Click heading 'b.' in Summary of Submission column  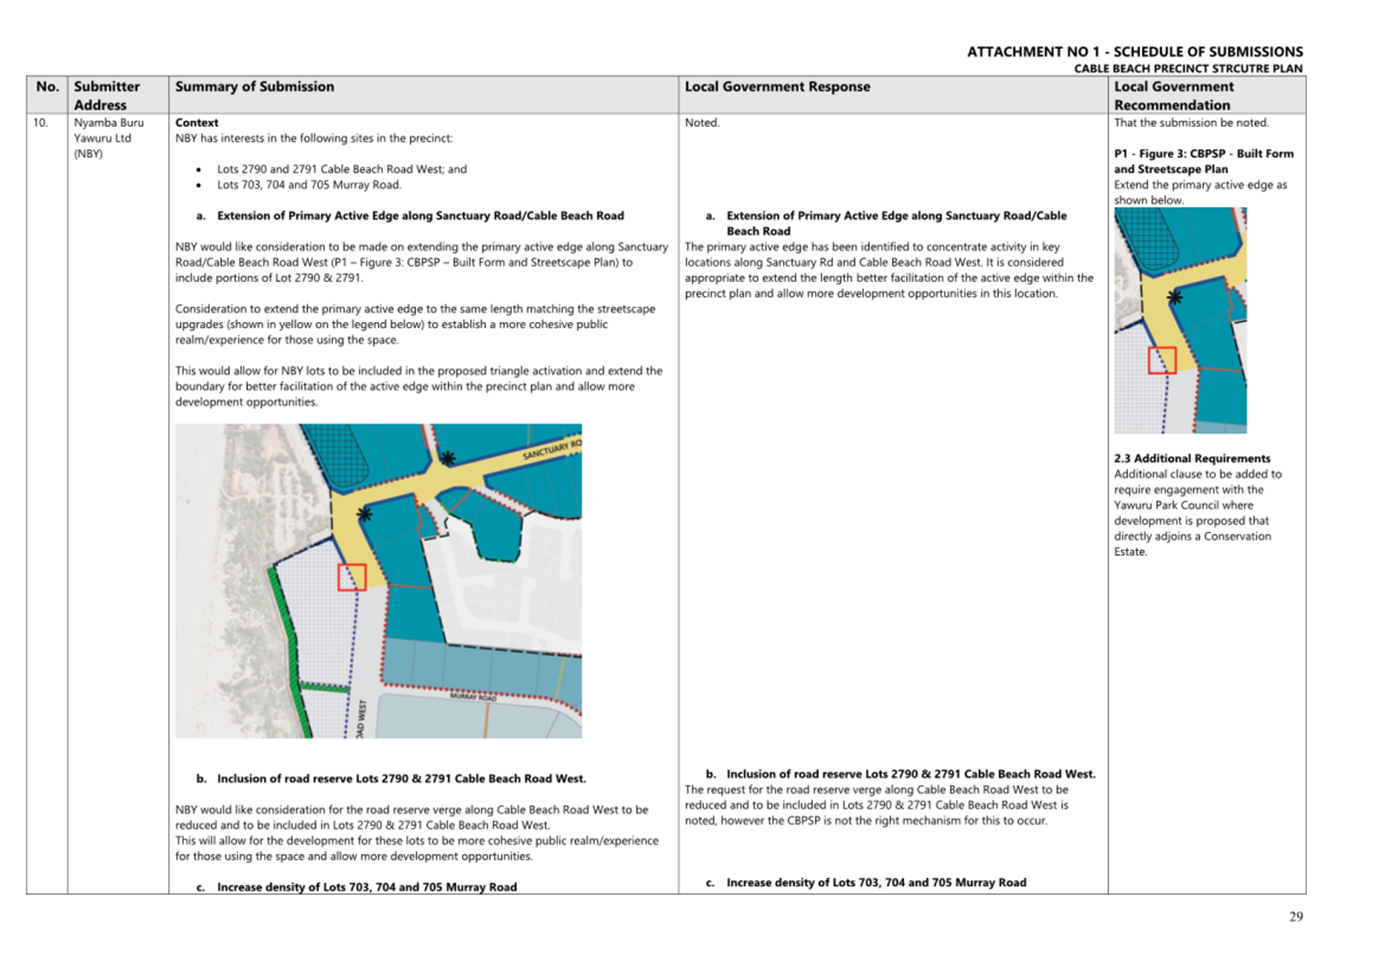click(x=391, y=779)
